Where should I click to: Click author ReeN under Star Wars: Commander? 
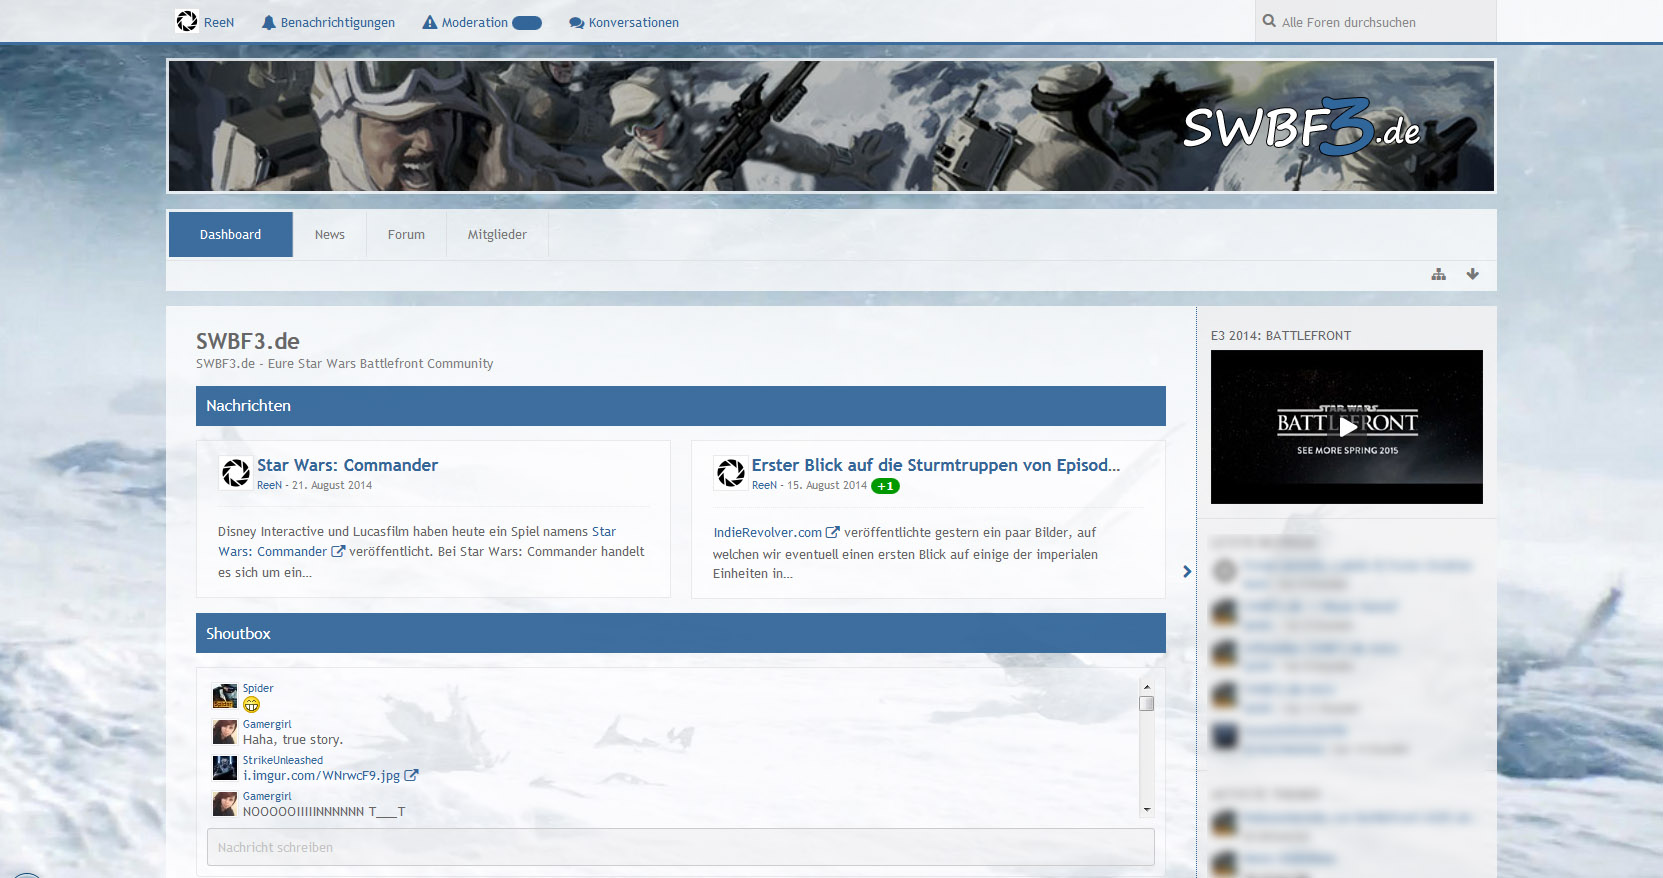pyautogui.click(x=269, y=485)
